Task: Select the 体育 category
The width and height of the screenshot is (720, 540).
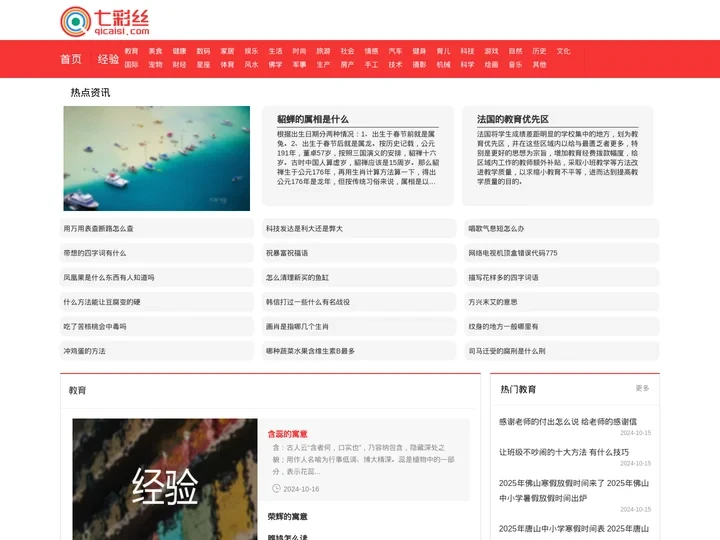Action: tap(227, 65)
